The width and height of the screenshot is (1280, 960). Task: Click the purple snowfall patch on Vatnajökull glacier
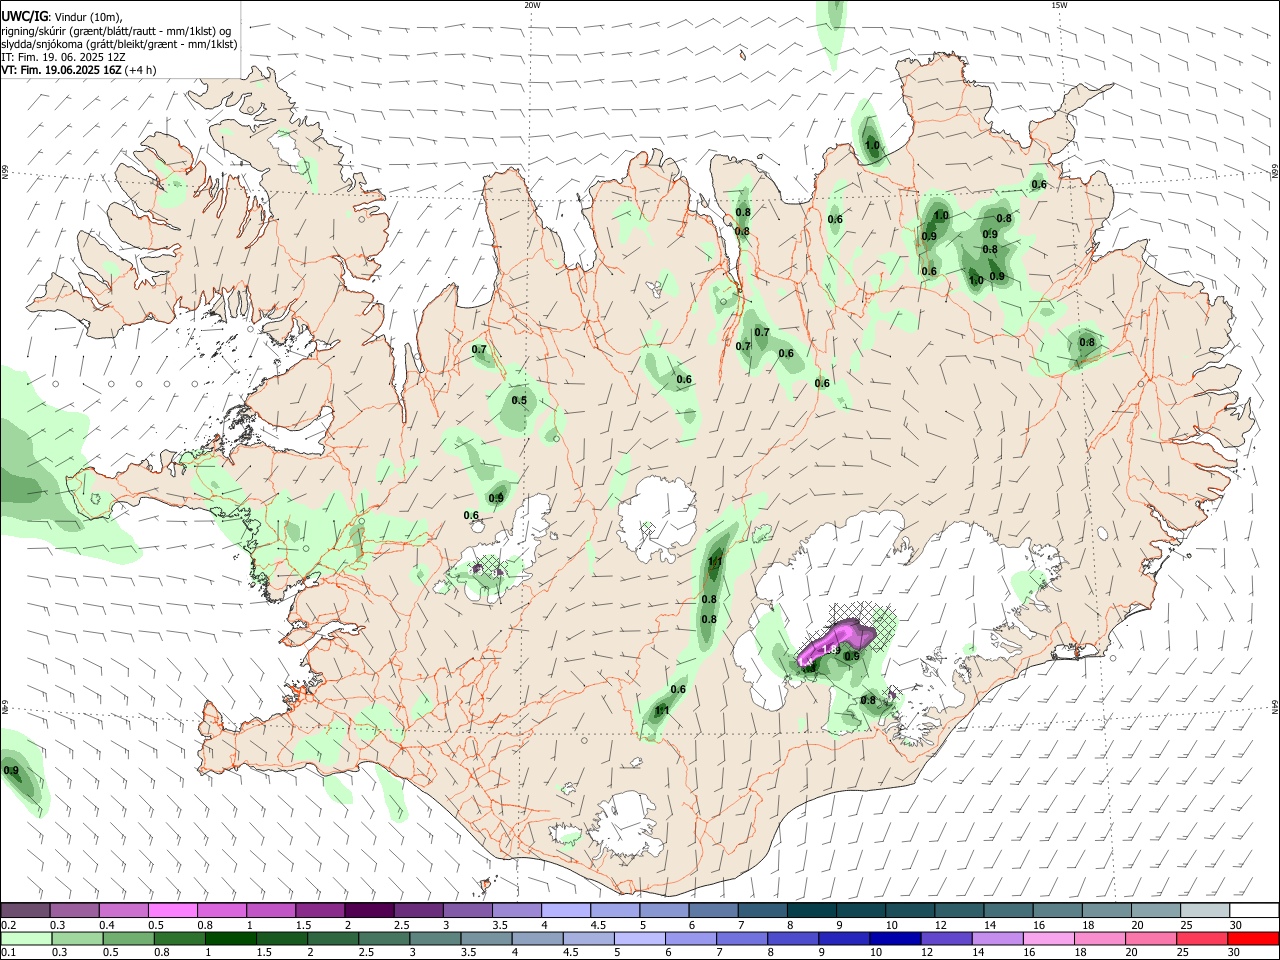click(836, 642)
